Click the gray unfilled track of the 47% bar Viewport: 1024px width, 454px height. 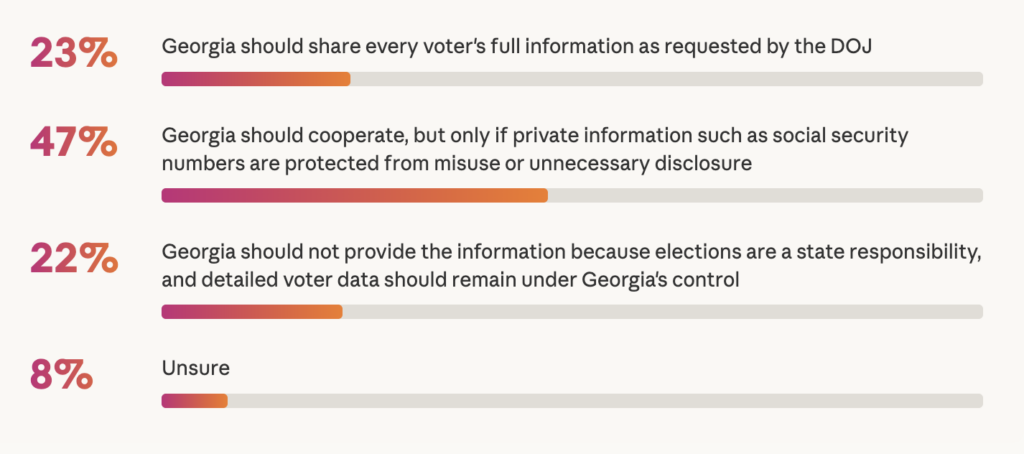pyautogui.click(x=765, y=195)
